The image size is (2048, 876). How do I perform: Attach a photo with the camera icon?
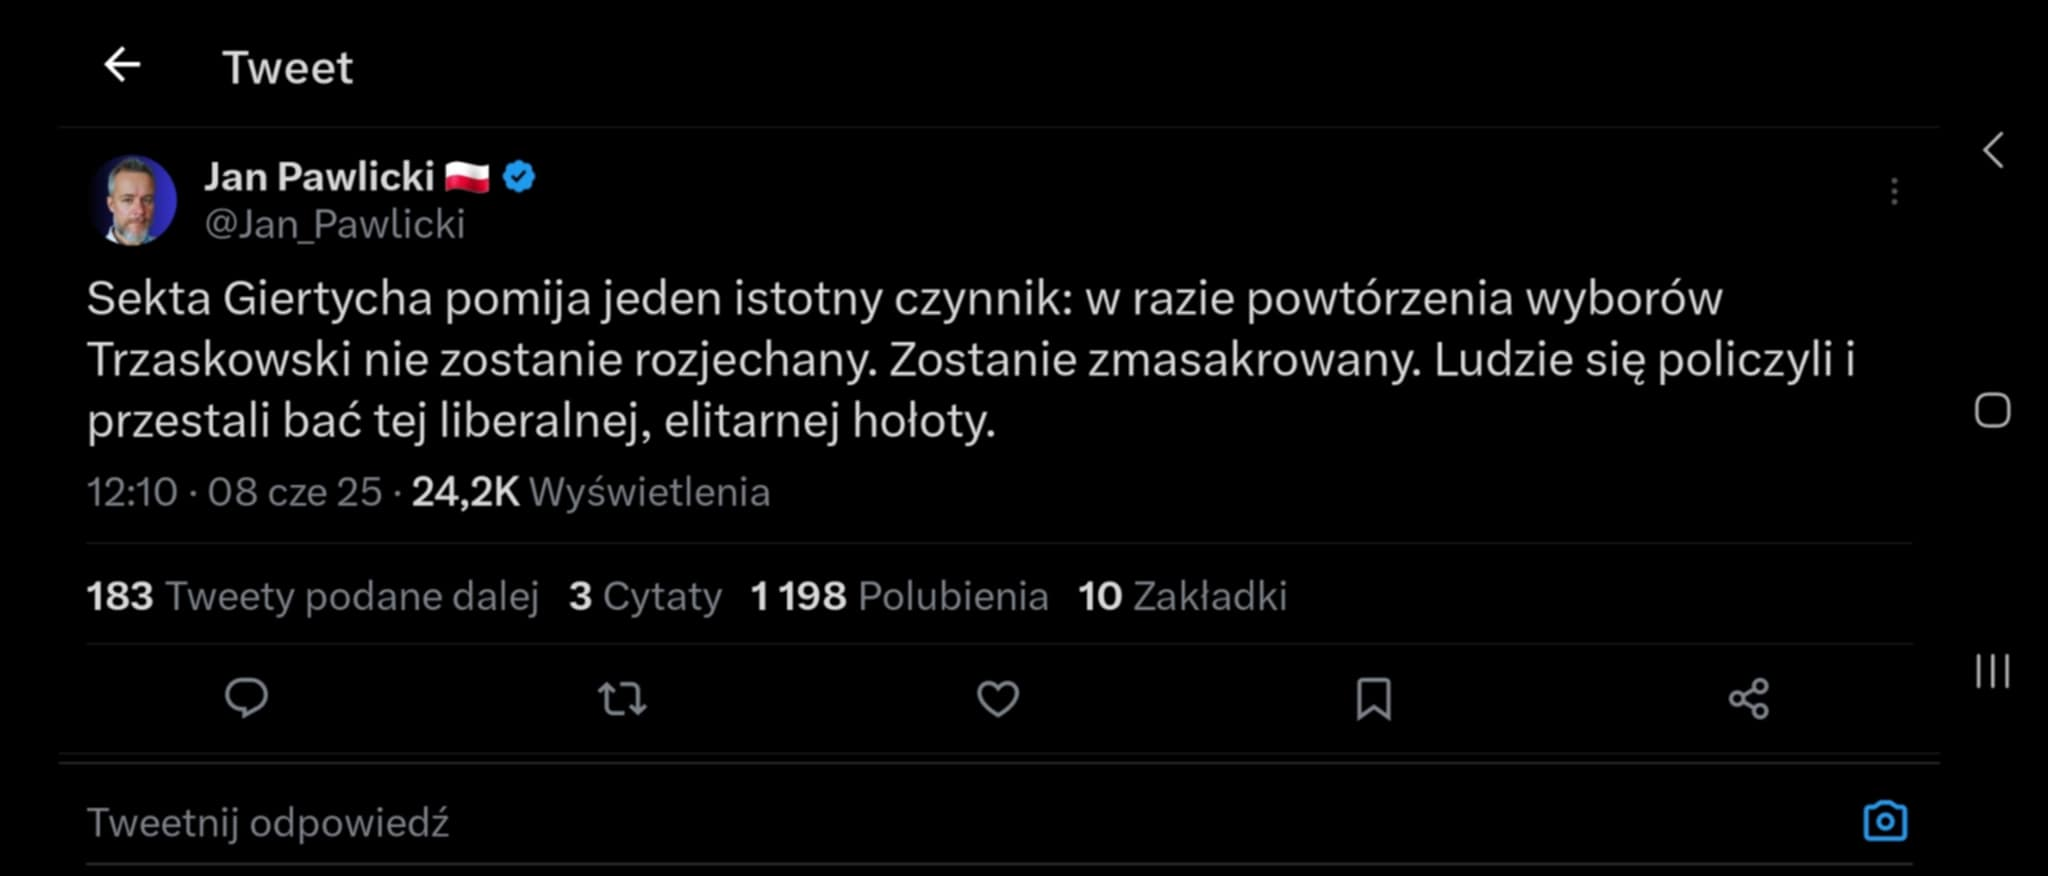coord(1885,821)
